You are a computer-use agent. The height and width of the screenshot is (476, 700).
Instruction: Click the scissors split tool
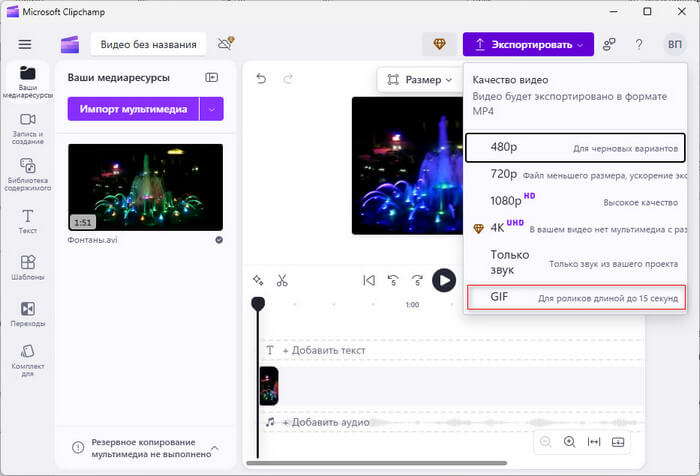[282, 280]
